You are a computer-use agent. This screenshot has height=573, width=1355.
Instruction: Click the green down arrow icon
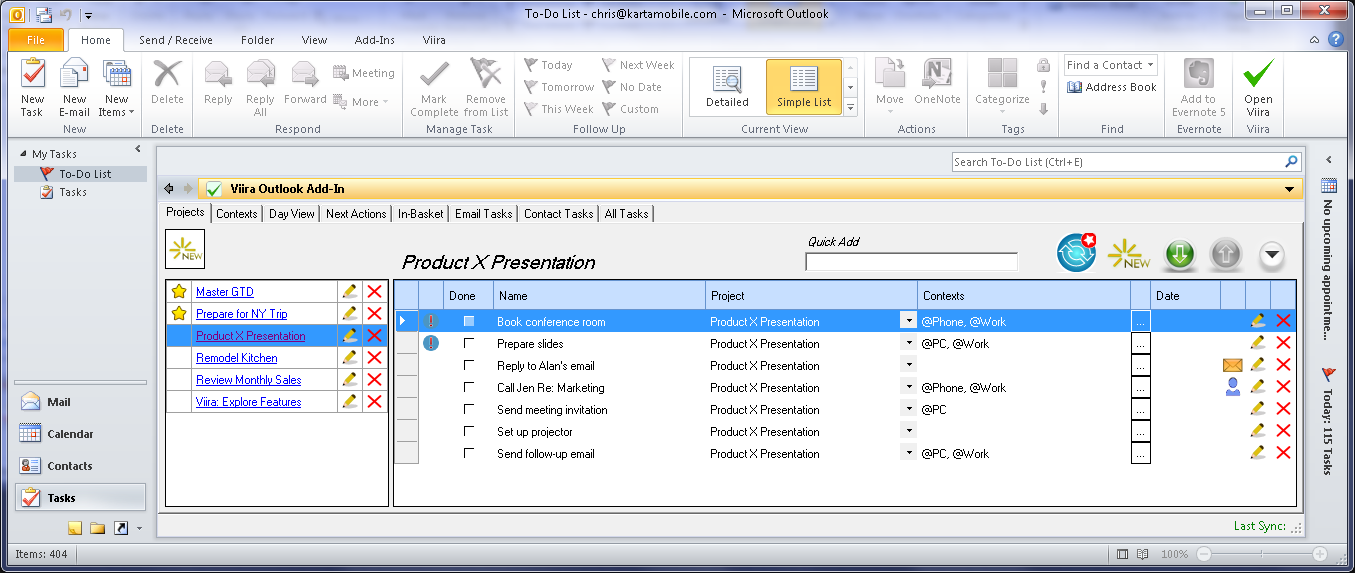coord(1180,255)
